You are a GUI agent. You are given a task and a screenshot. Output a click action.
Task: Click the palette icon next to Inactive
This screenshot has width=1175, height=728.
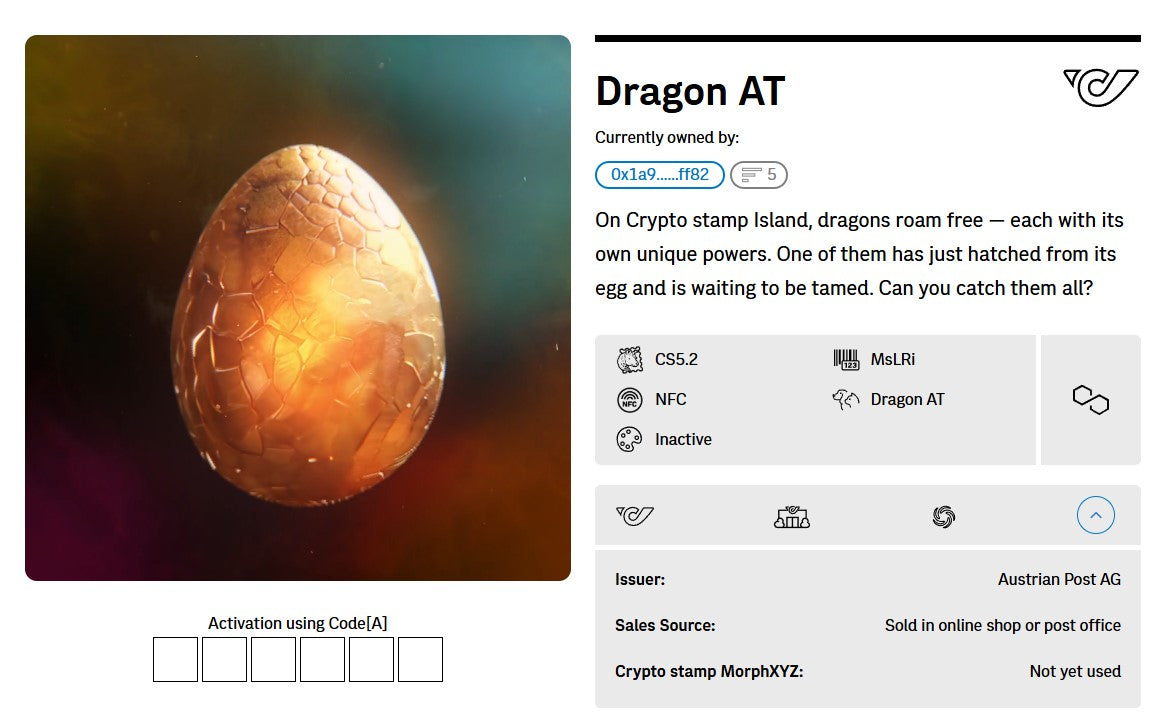pos(629,439)
